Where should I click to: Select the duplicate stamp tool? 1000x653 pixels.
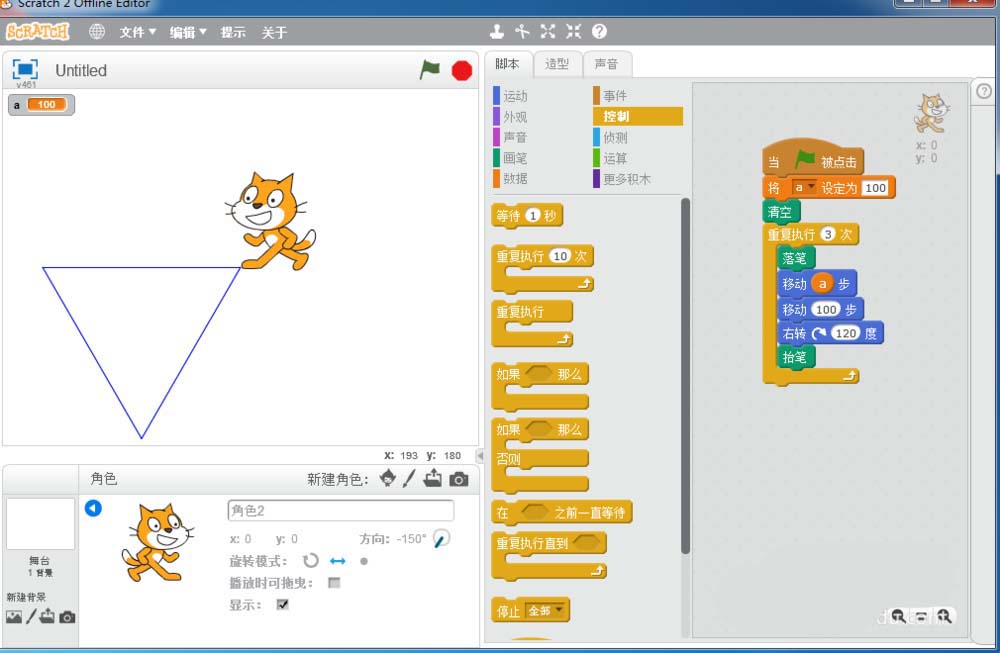[497, 31]
